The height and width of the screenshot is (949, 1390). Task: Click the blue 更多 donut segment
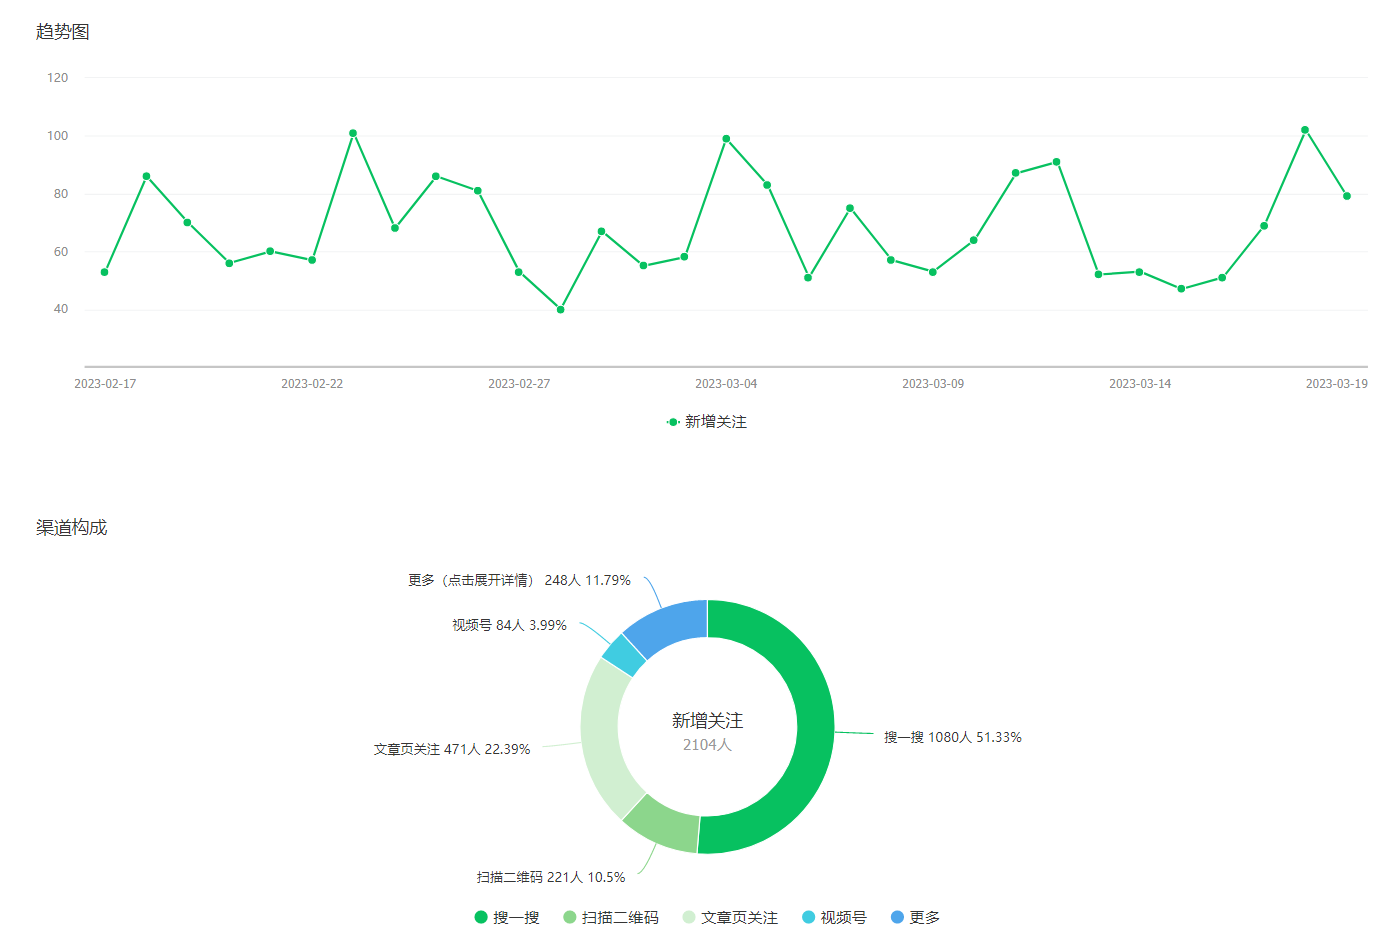click(x=670, y=625)
